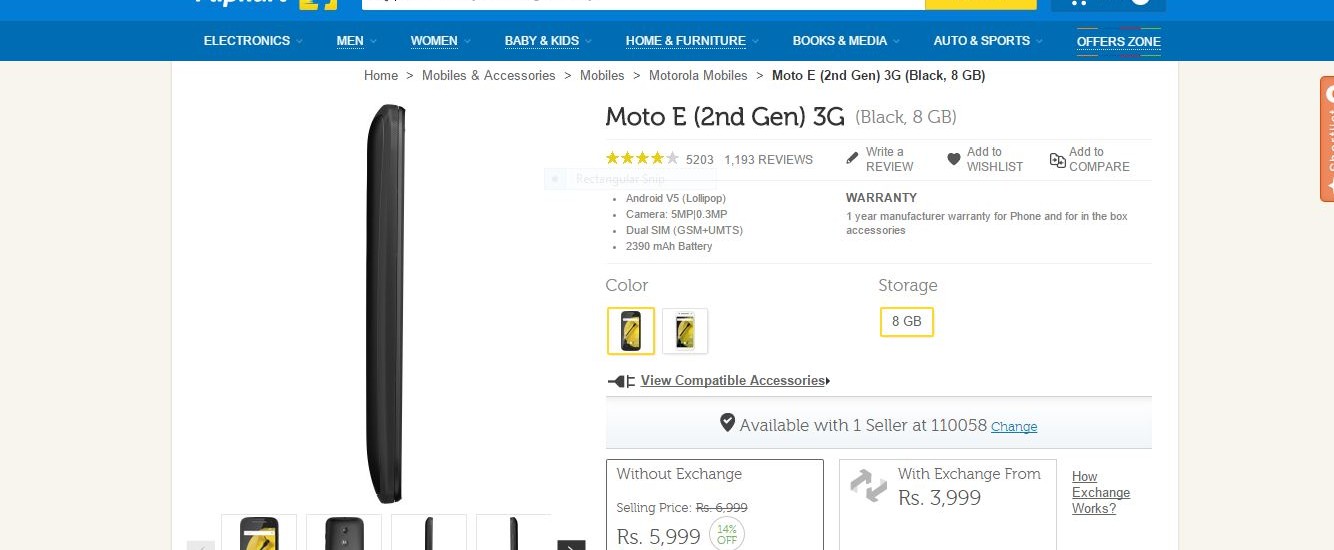Click the shopping cart icon in header
This screenshot has height=550, width=1334.
(x=1079, y=2)
